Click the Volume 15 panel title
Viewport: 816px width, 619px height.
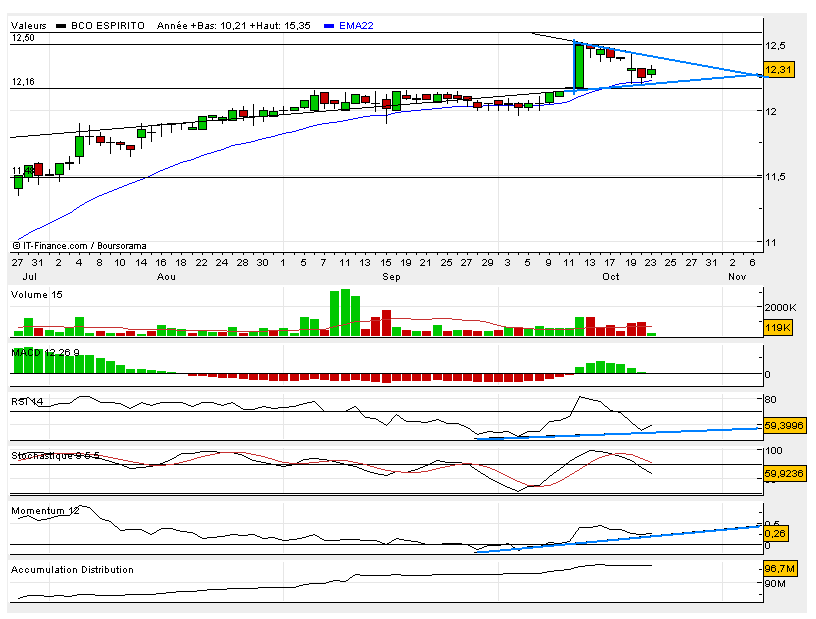pyautogui.click(x=36, y=295)
